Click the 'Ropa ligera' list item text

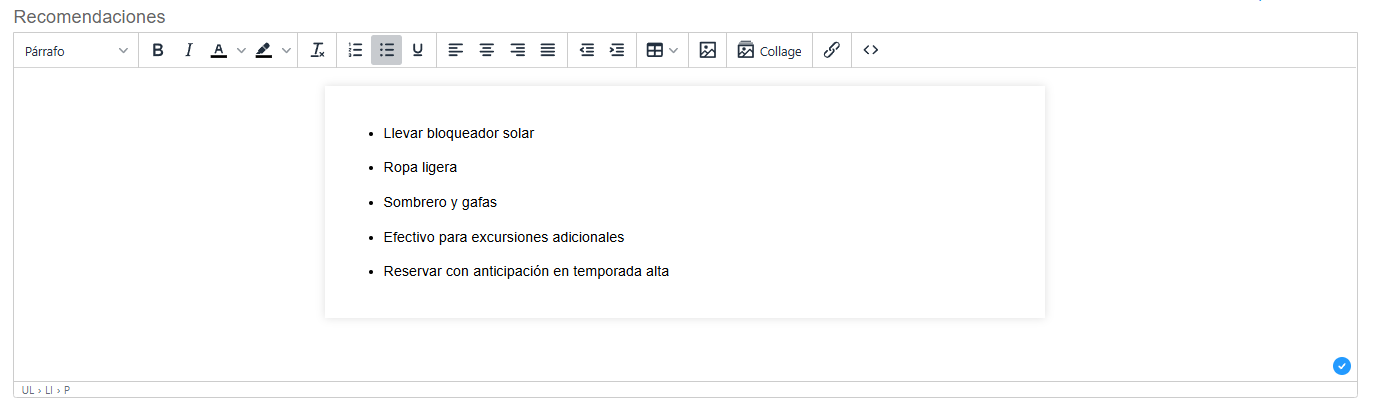[420, 168]
